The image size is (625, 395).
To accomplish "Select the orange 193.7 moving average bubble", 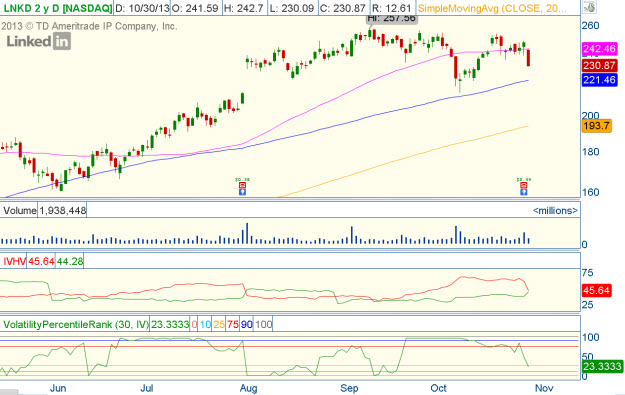I will [x=596, y=126].
